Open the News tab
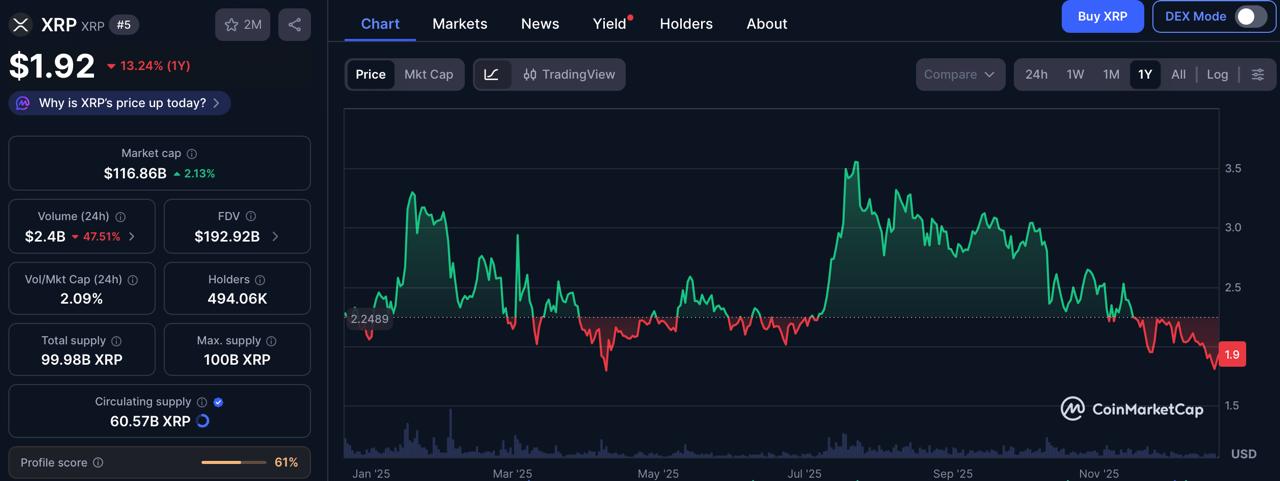1280x481 pixels. point(540,23)
